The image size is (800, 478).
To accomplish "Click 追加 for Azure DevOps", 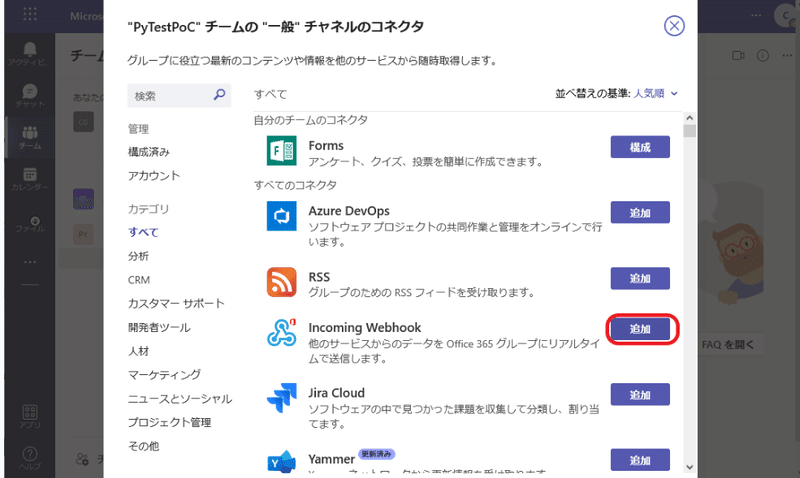I will [x=640, y=212].
